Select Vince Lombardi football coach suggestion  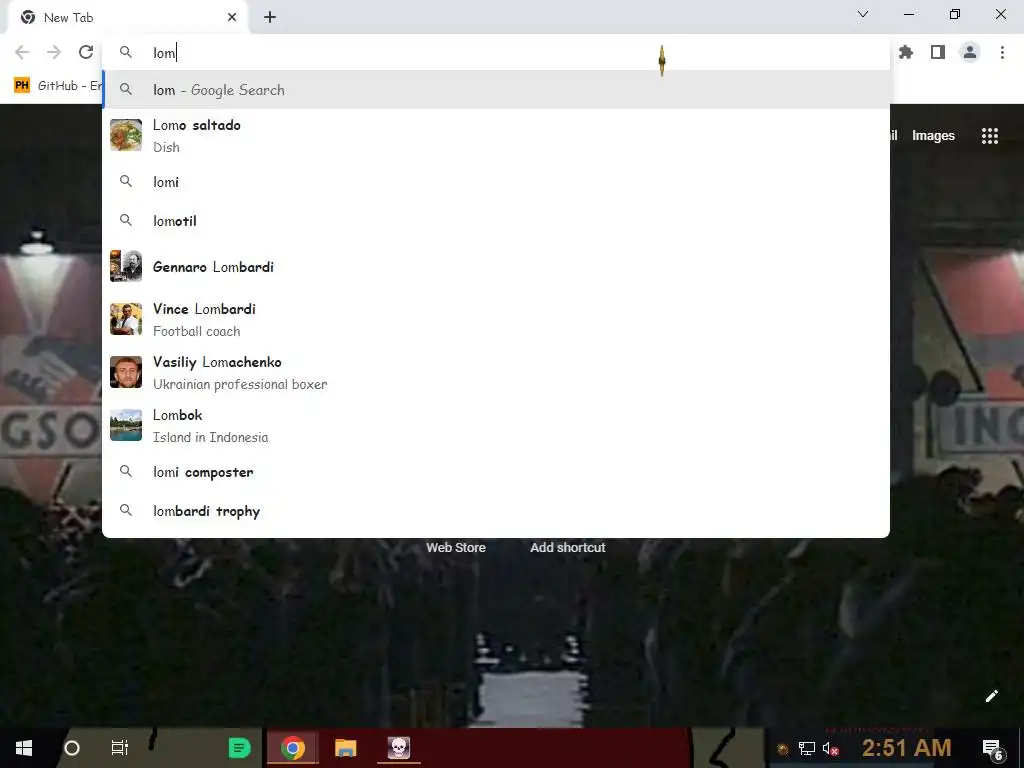[496, 320]
